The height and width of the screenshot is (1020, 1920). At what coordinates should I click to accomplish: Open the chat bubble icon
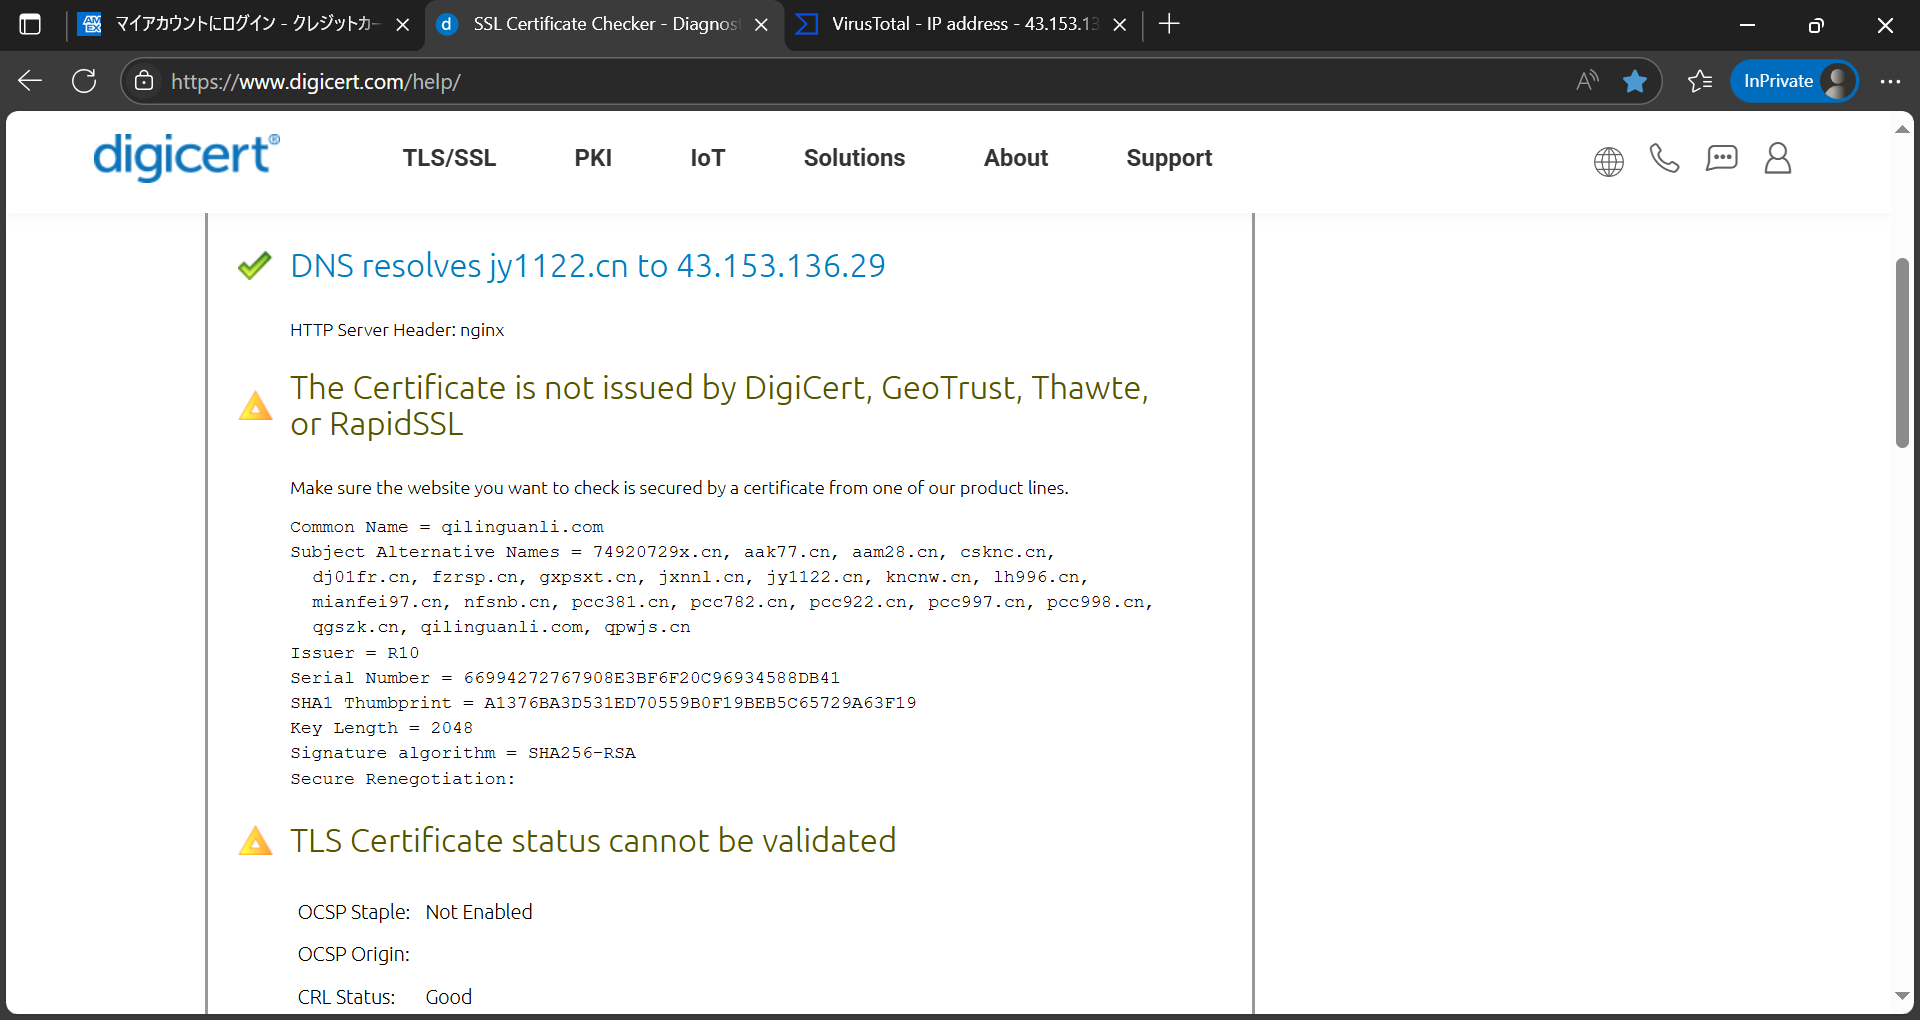point(1721,158)
